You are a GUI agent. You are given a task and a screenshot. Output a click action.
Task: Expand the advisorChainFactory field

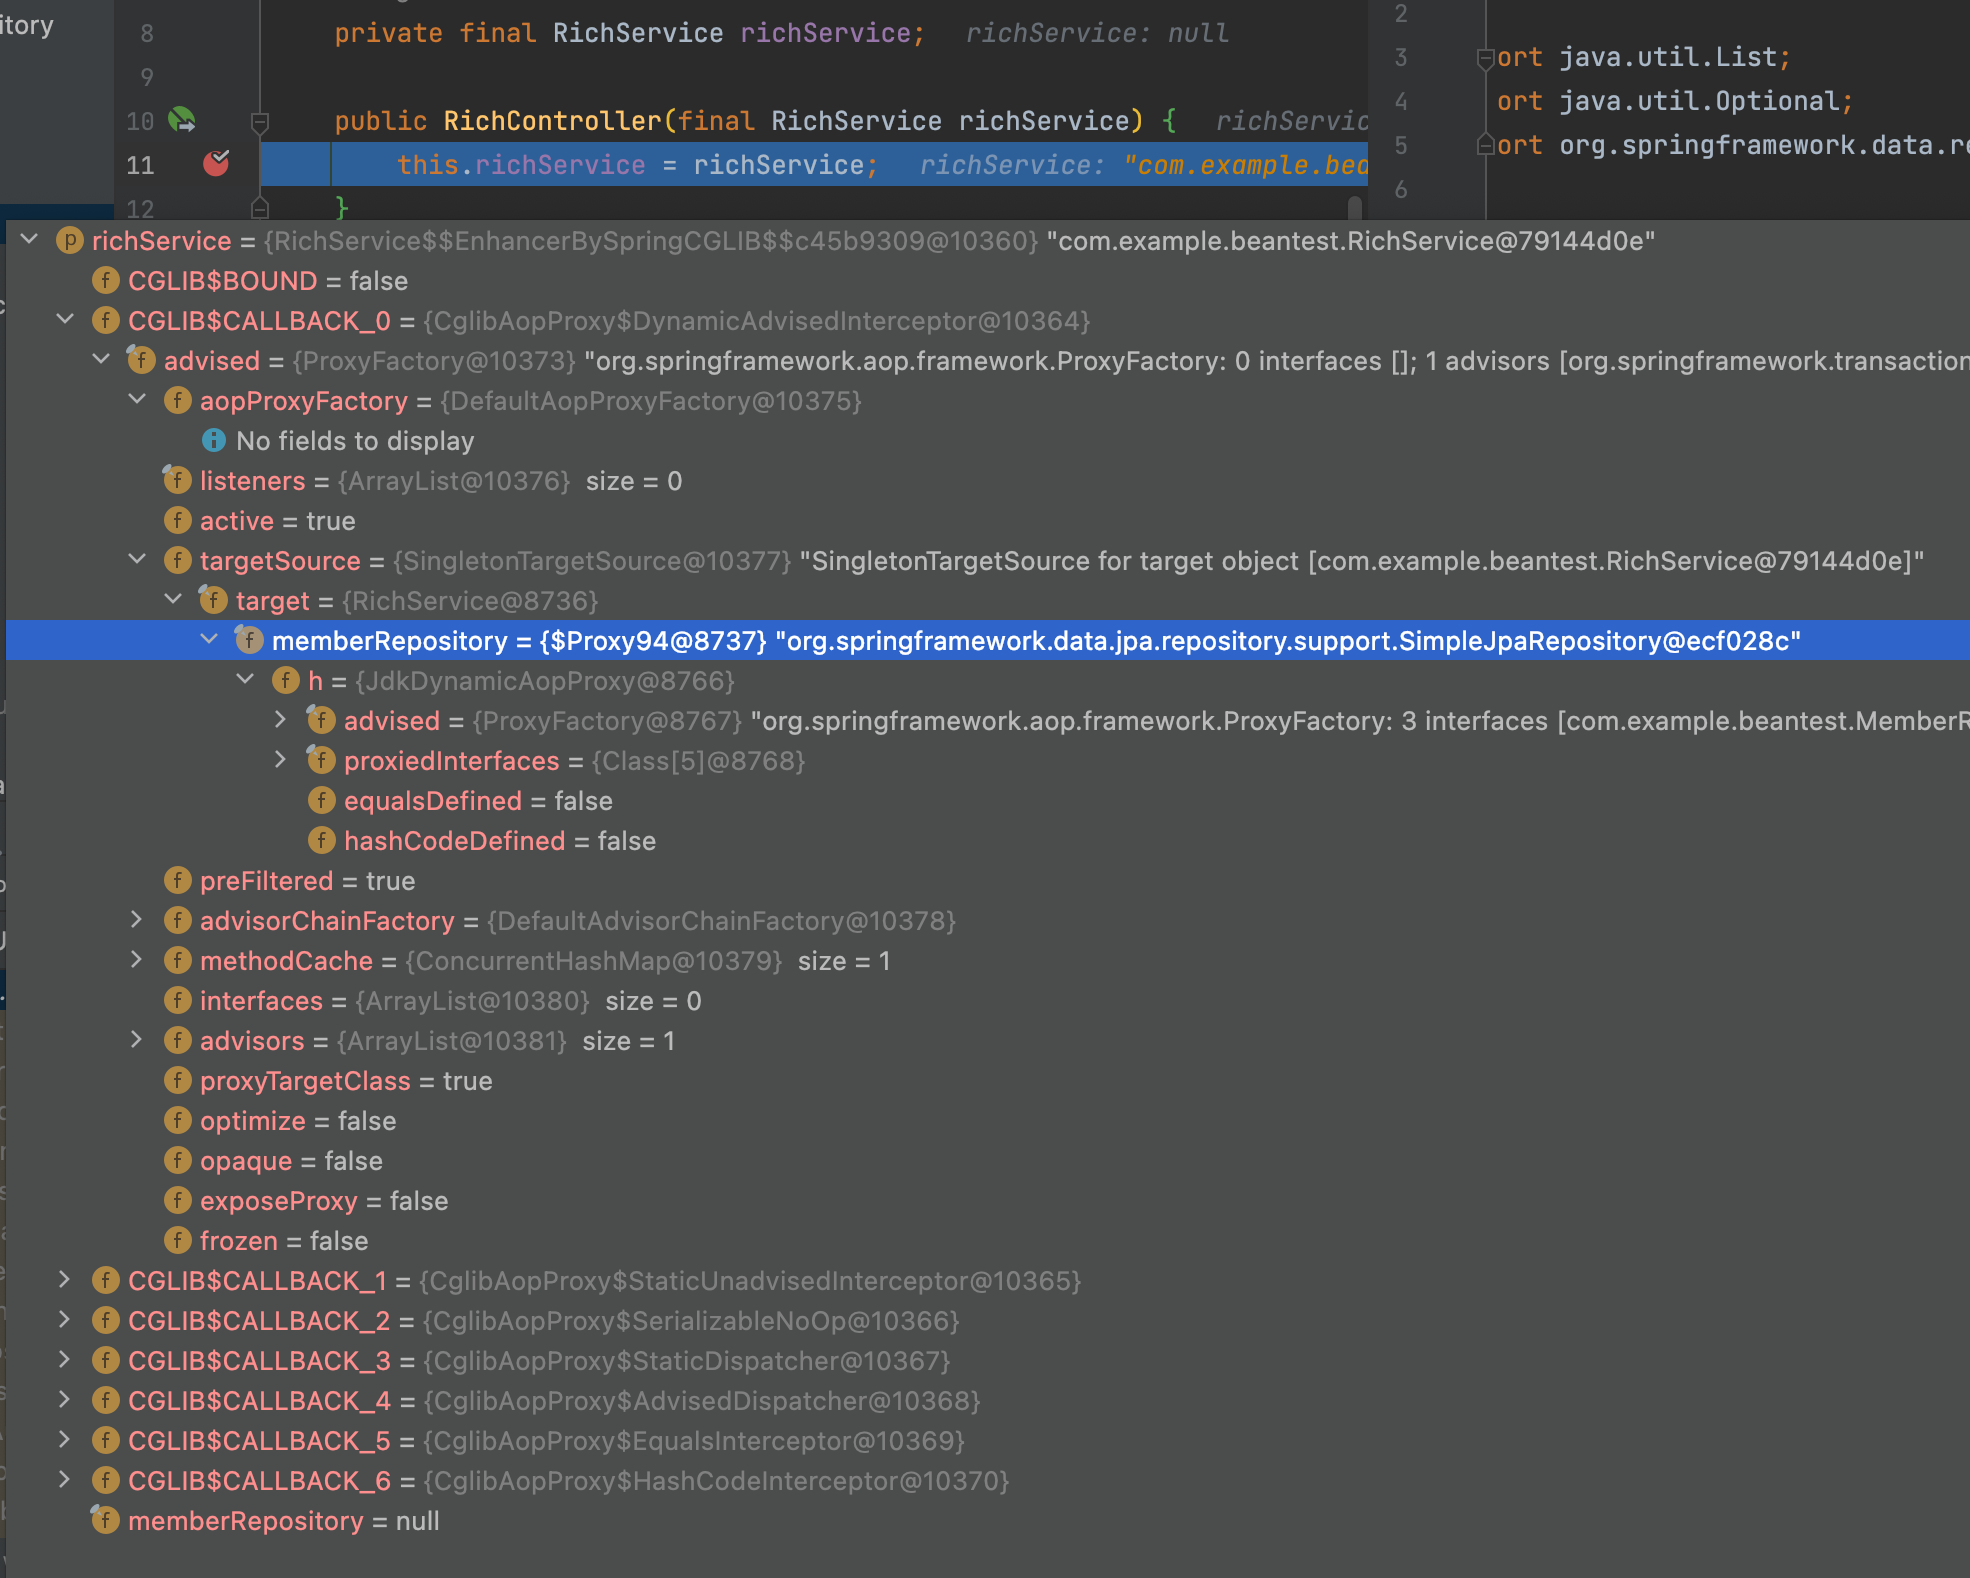tap(138, 920)
